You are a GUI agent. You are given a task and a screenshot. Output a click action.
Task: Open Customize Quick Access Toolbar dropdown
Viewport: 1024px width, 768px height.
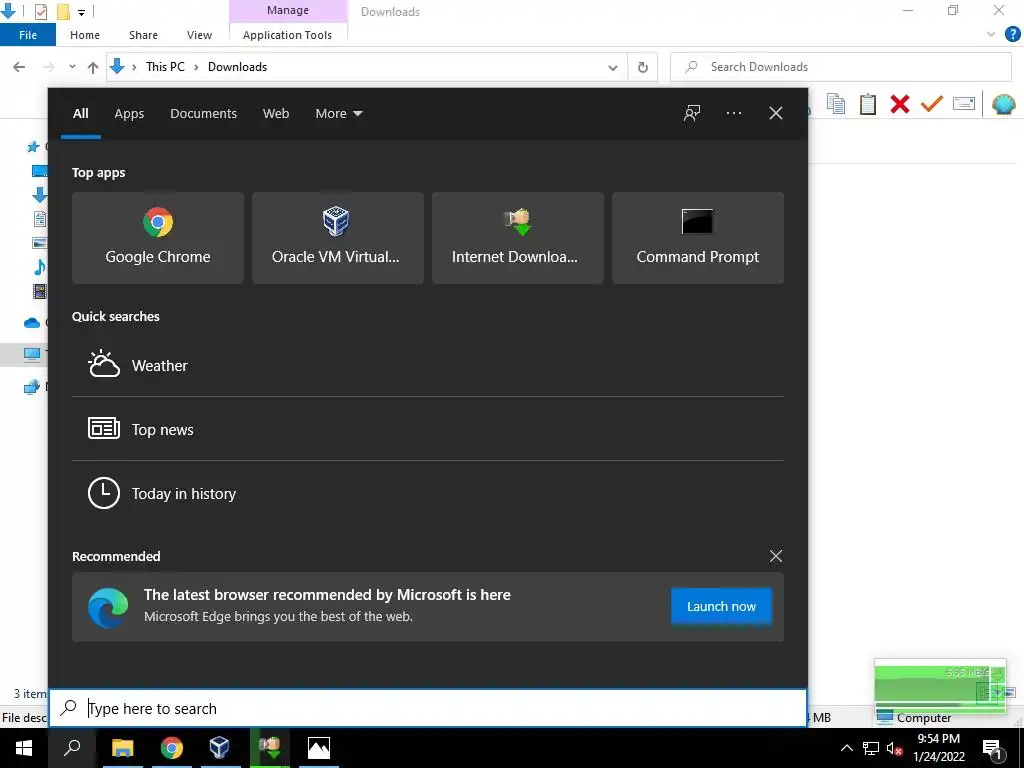(x=81, y=12)
